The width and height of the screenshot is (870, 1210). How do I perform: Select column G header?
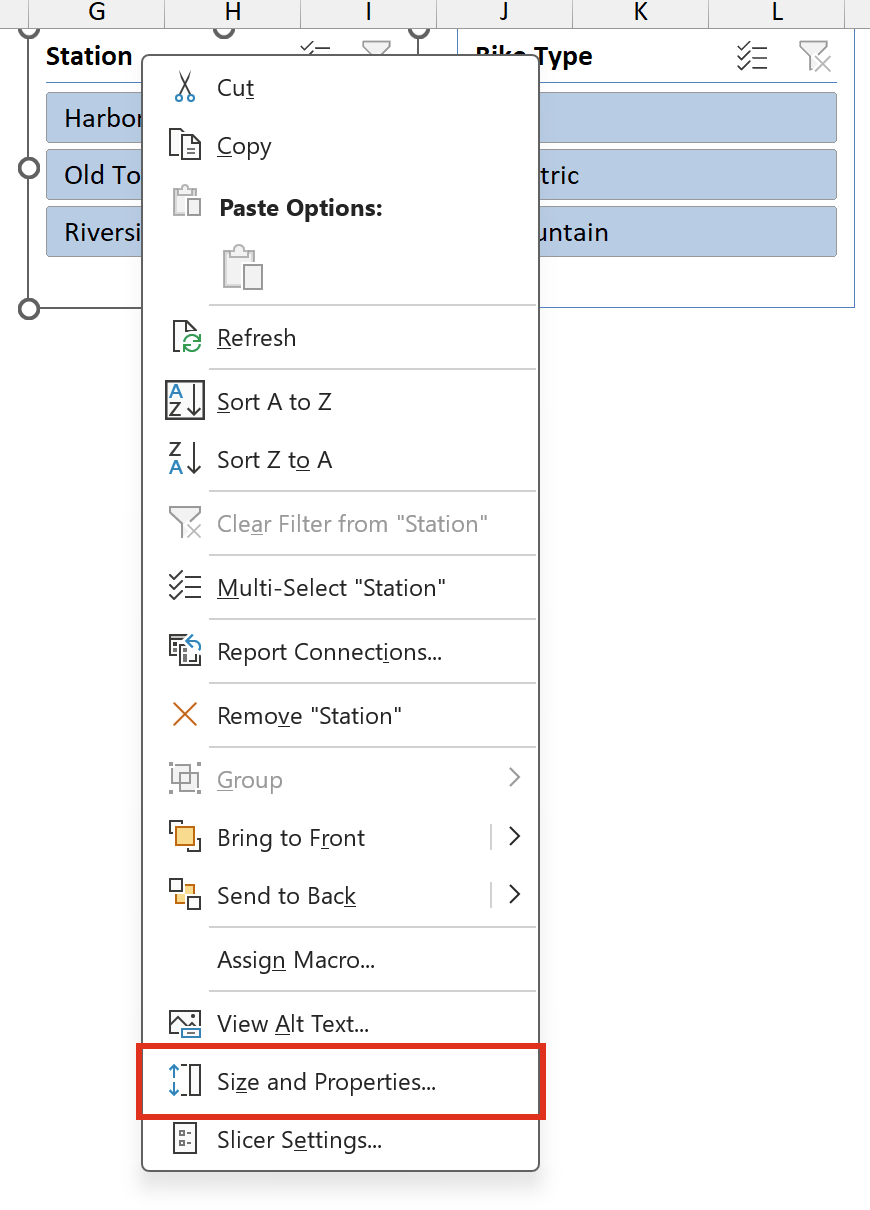pos(97,12)
